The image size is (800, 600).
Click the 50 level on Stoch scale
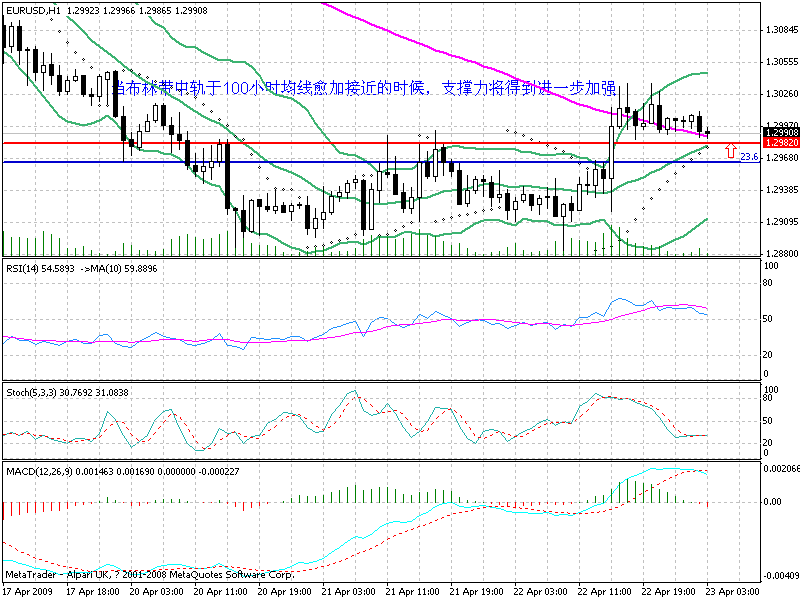click(x=767, y=421)
